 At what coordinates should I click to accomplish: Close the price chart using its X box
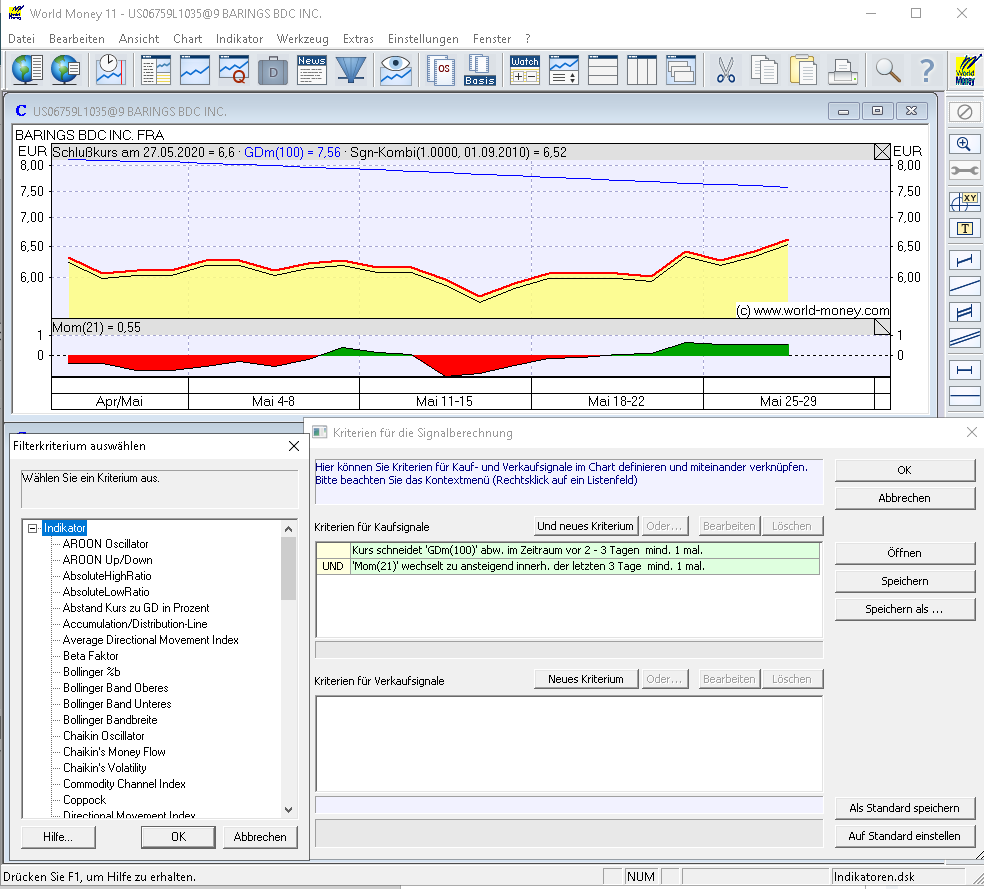(882, 152)
